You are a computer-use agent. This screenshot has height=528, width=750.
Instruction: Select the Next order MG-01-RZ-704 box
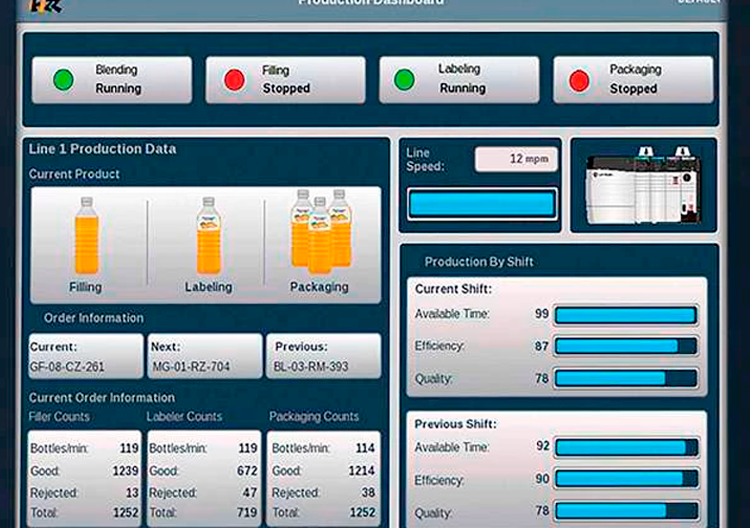(x=204, y=357)
